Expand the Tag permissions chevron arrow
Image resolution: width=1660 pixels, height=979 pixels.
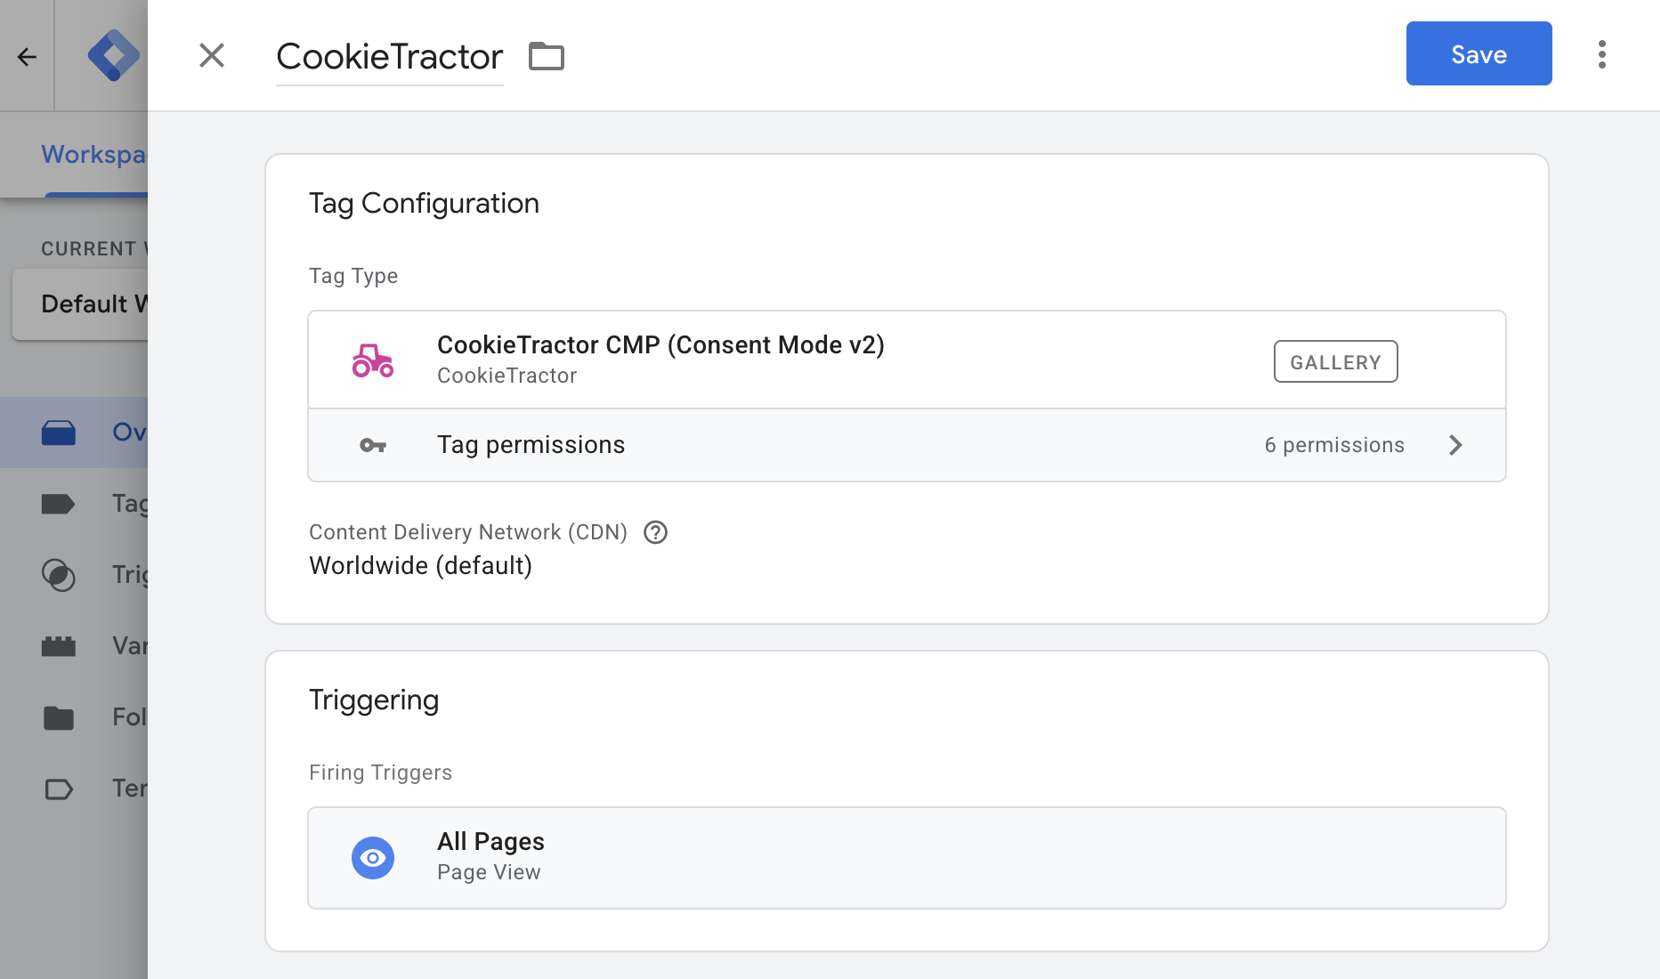[1455, 445]
